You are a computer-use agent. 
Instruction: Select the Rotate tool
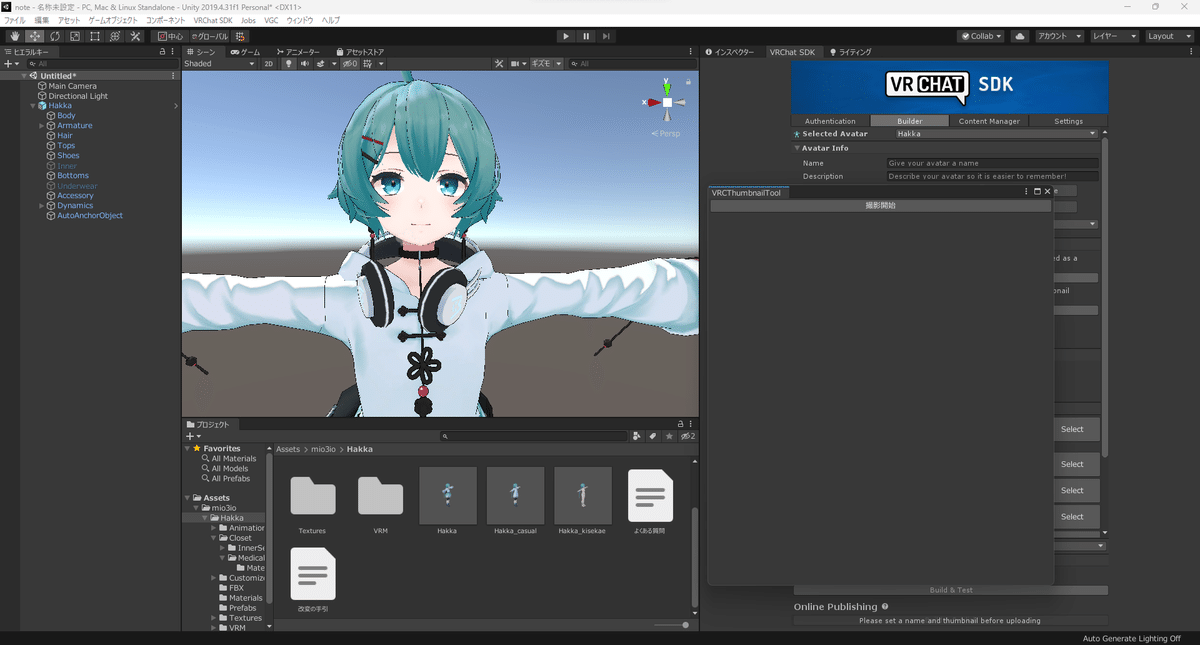(x=54, y=36)
